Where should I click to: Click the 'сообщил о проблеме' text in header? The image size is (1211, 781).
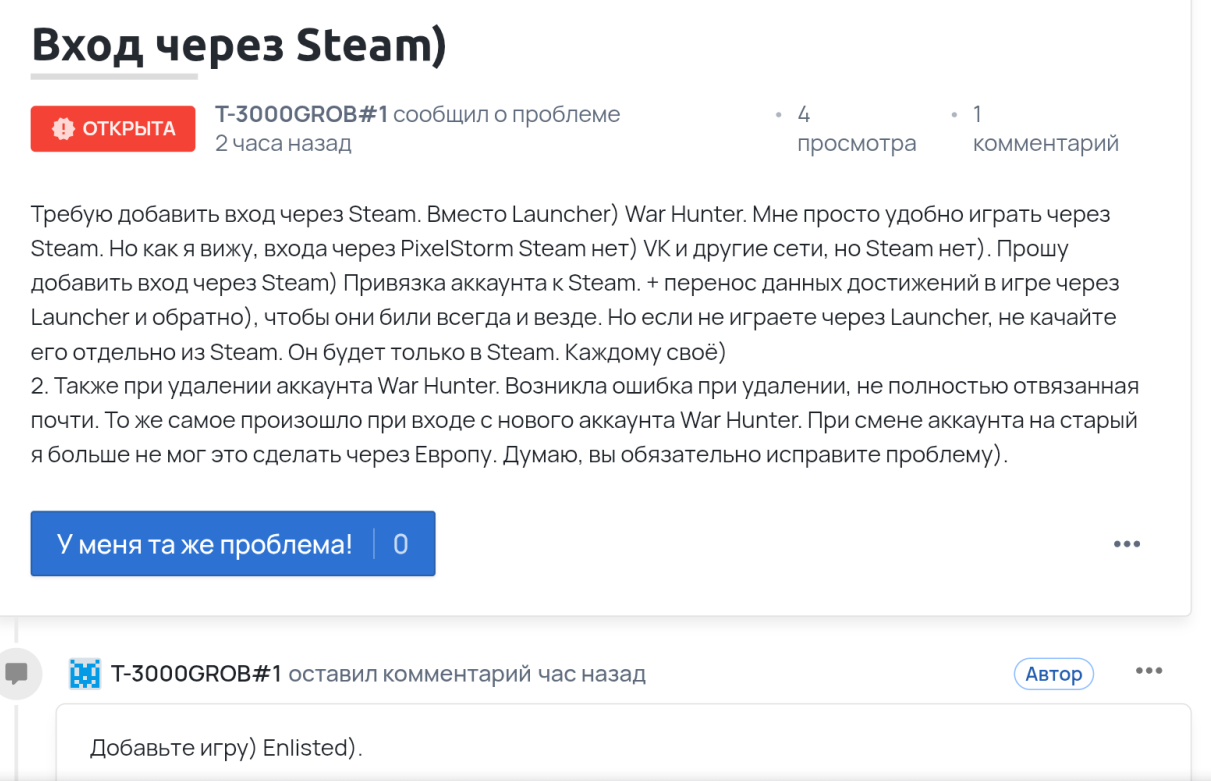coord(506,115)
